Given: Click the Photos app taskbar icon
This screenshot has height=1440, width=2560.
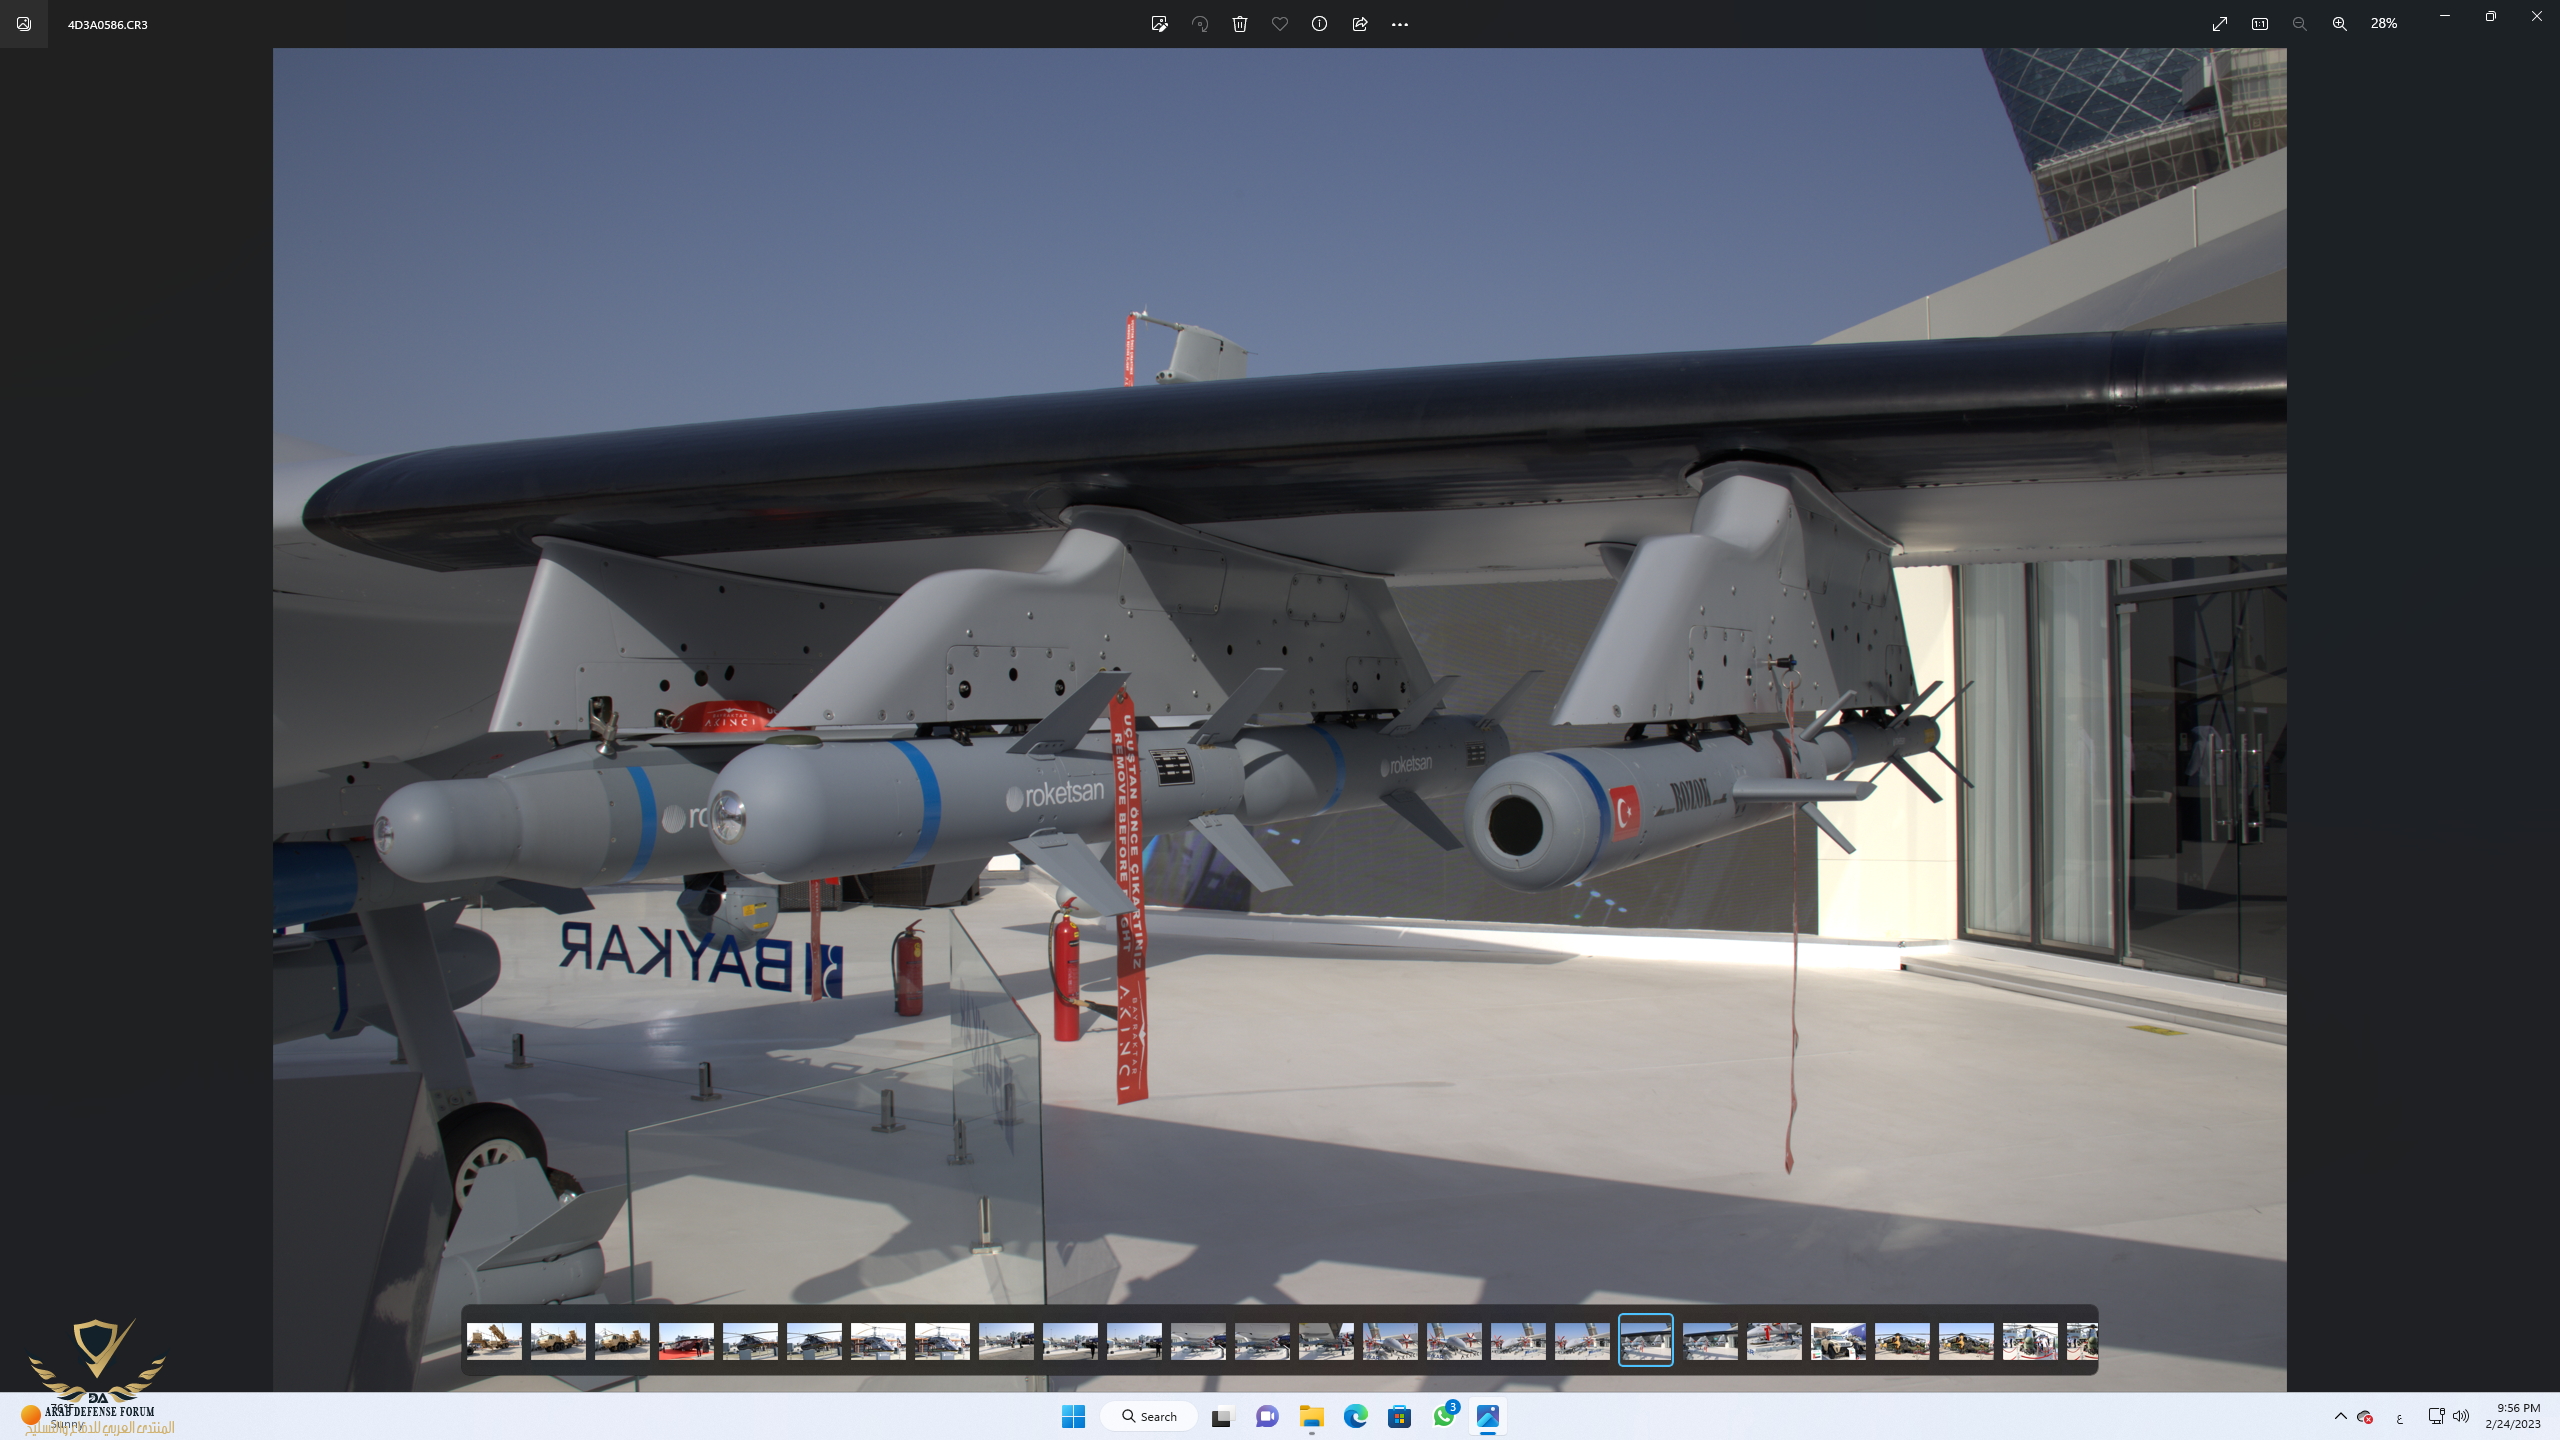Looking at the screenshot, I should click(1488, 1416).
